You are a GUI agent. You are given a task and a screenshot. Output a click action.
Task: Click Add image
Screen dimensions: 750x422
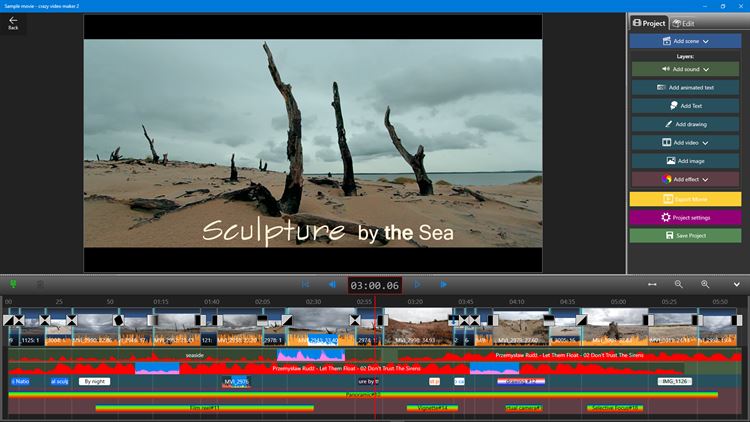coord(685,161)
